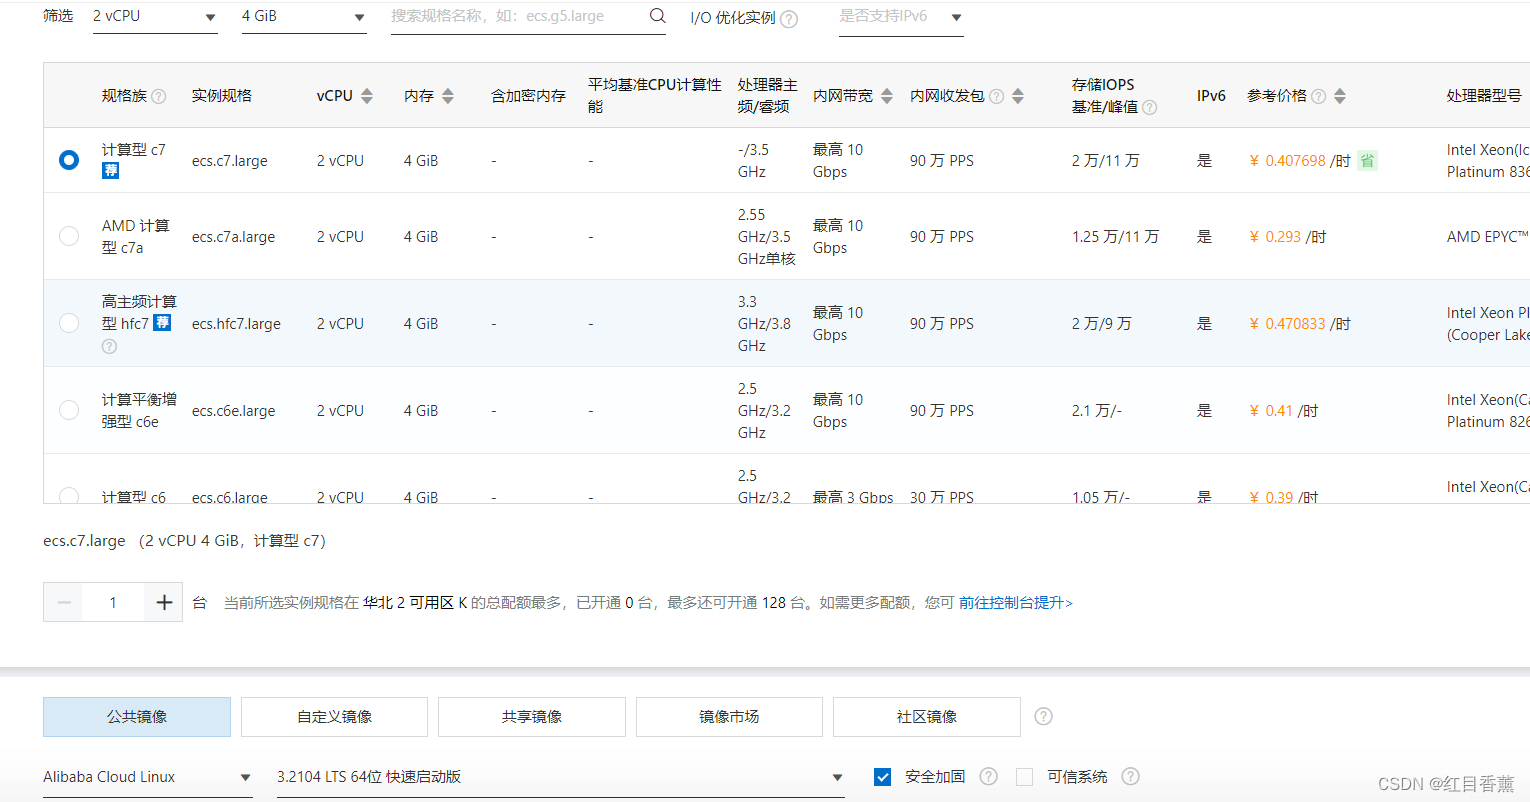Open help icon next to 安全加固
Screen dimensions: 1530x802
coord(988,776)
